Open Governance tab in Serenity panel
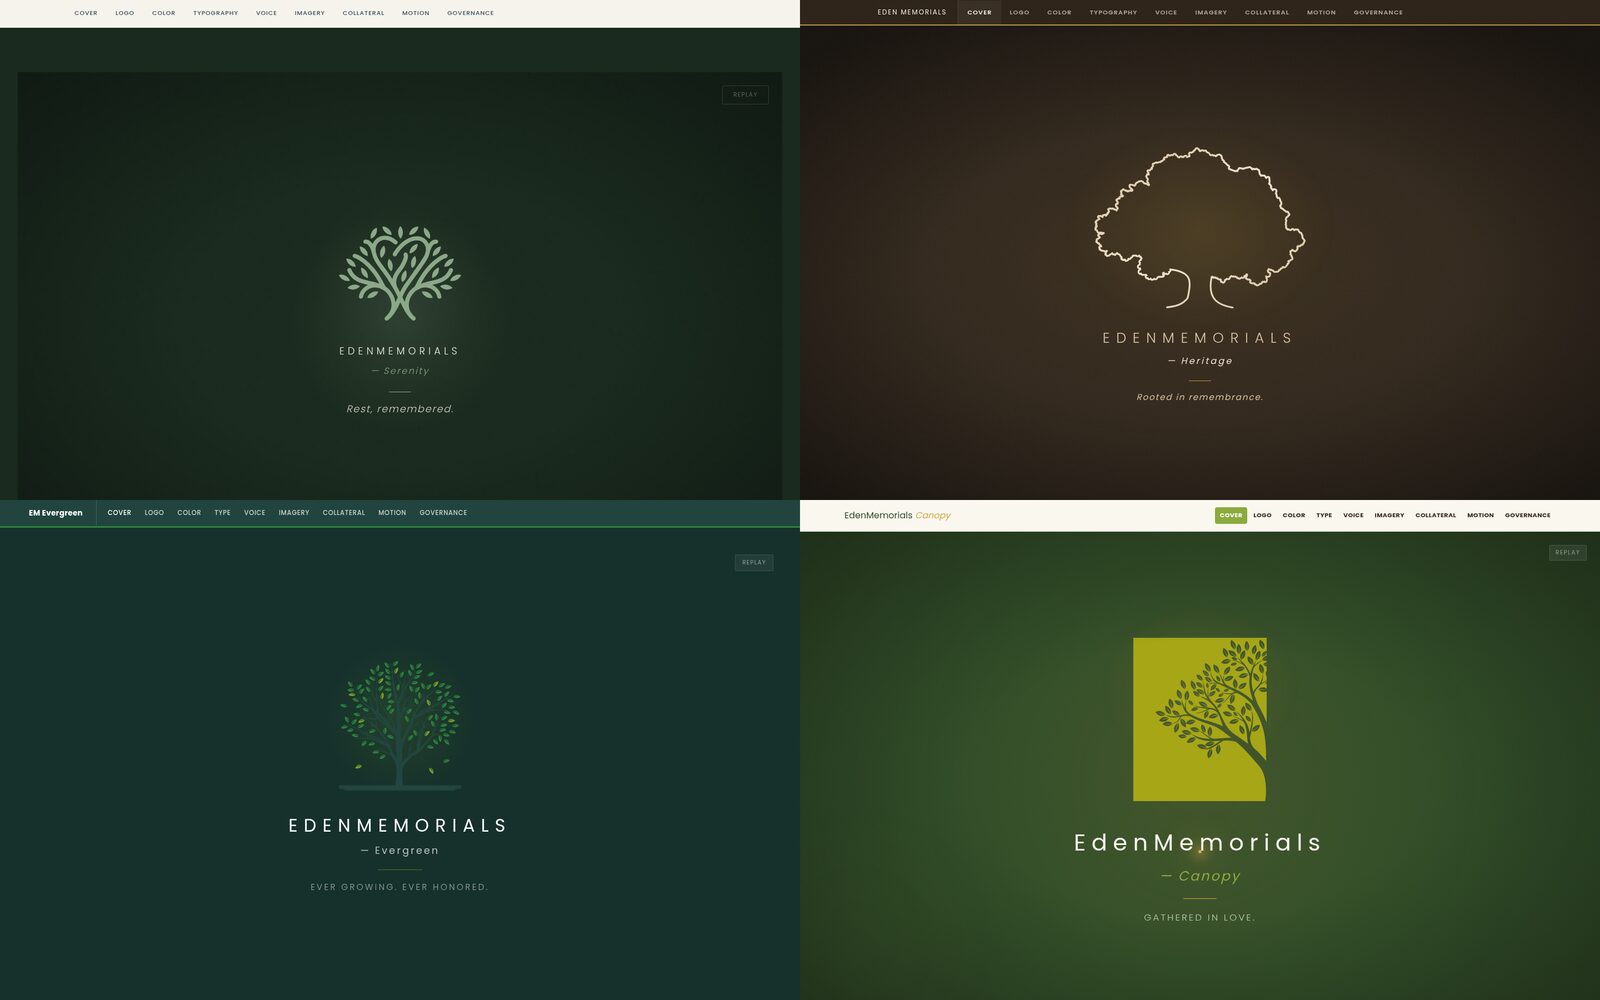1600x1000 pixels. [x=470, y=13]
